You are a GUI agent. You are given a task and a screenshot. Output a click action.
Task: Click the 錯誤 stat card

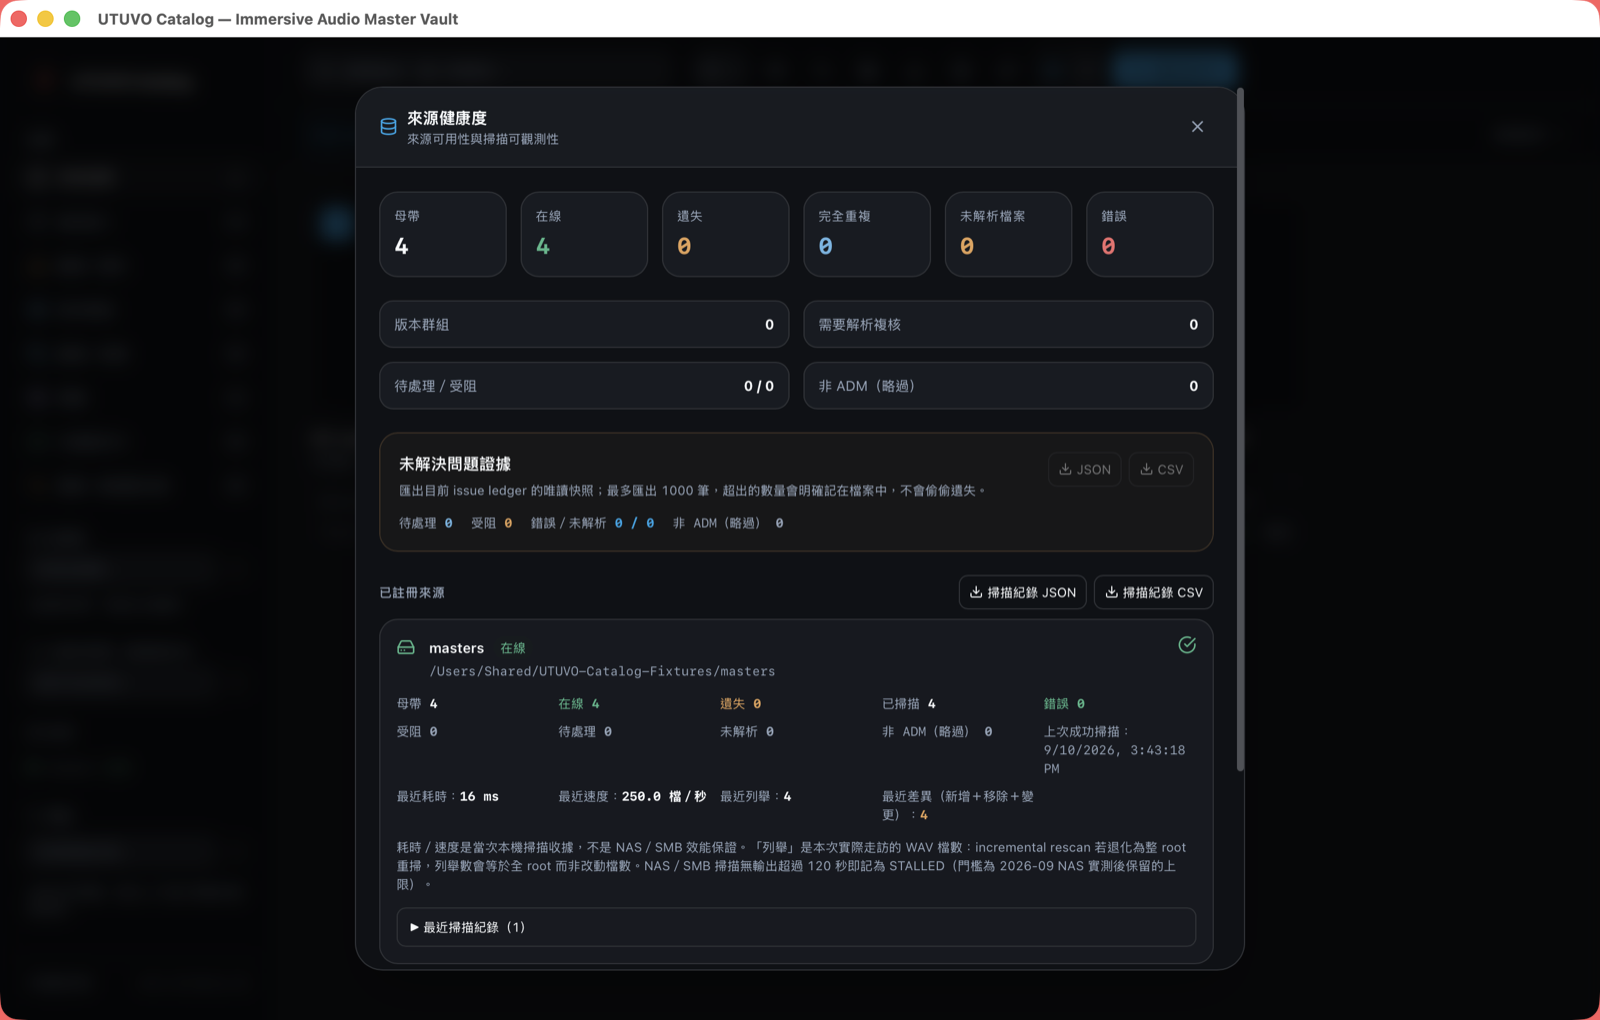(x=1150, y=234)
